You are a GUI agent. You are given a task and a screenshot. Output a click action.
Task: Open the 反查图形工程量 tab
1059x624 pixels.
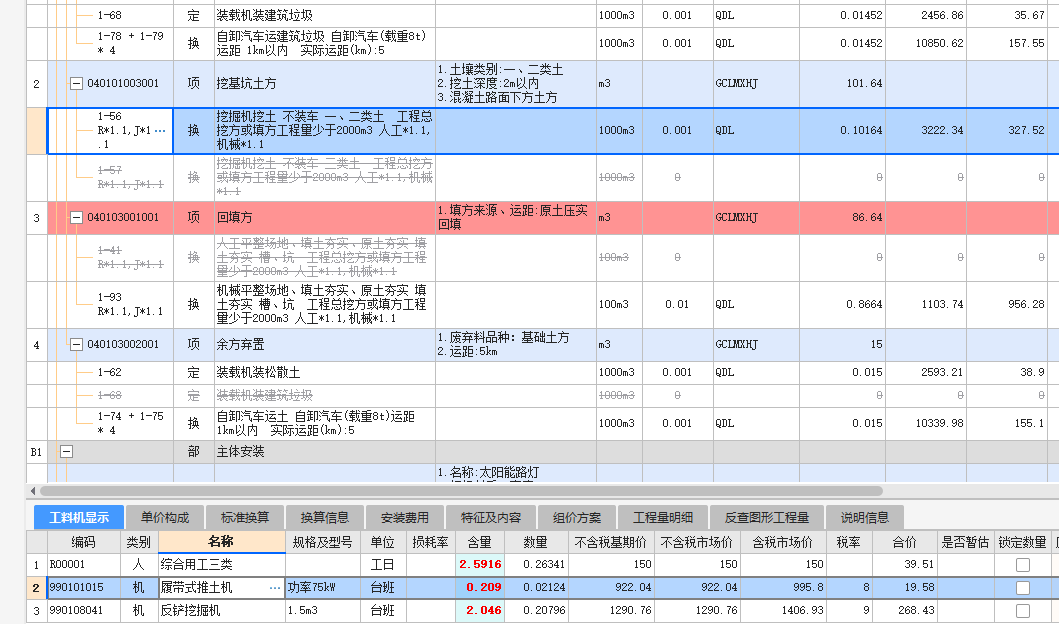(x=767, y=518)
